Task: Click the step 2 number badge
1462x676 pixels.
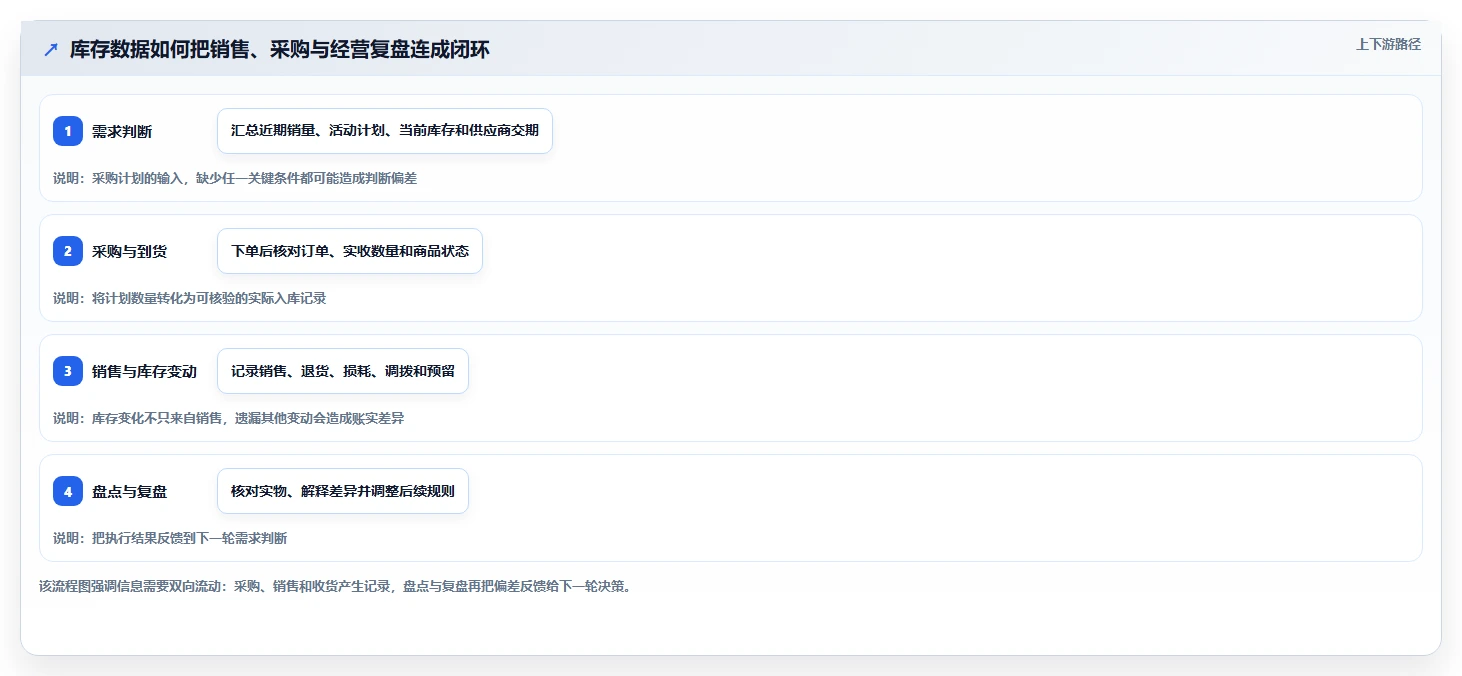Action: (x=68, y=251)
